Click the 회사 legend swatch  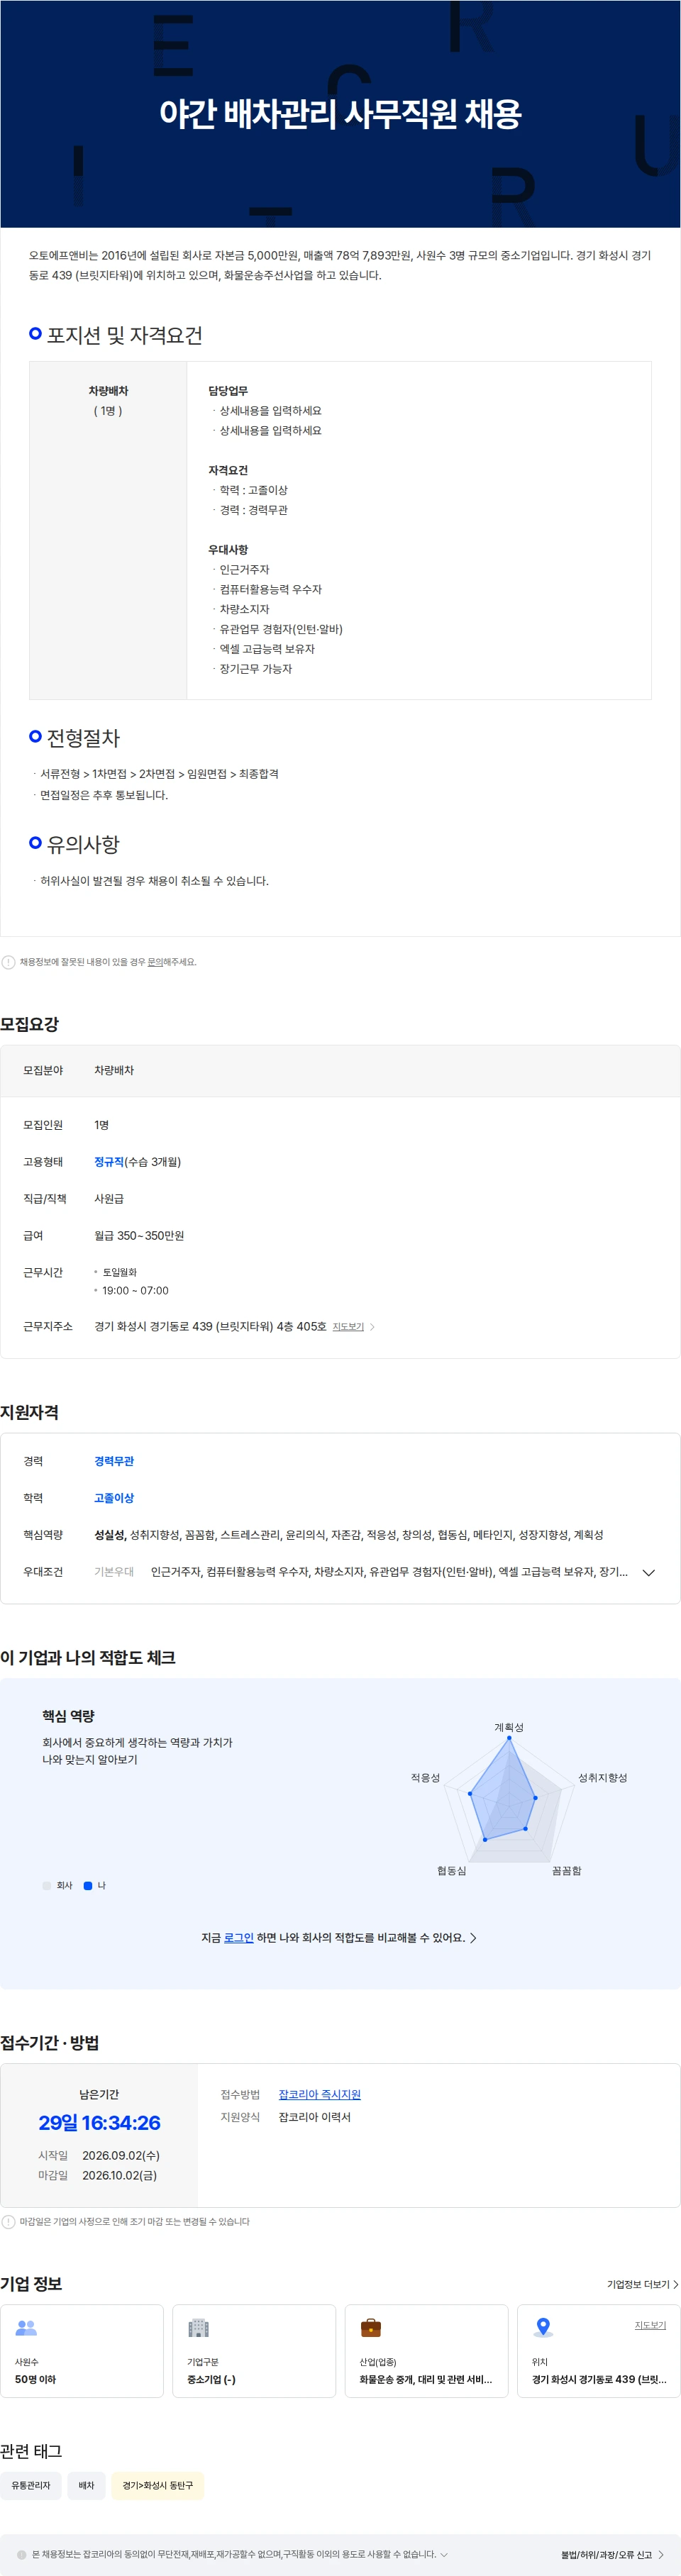coord(46,1885)
